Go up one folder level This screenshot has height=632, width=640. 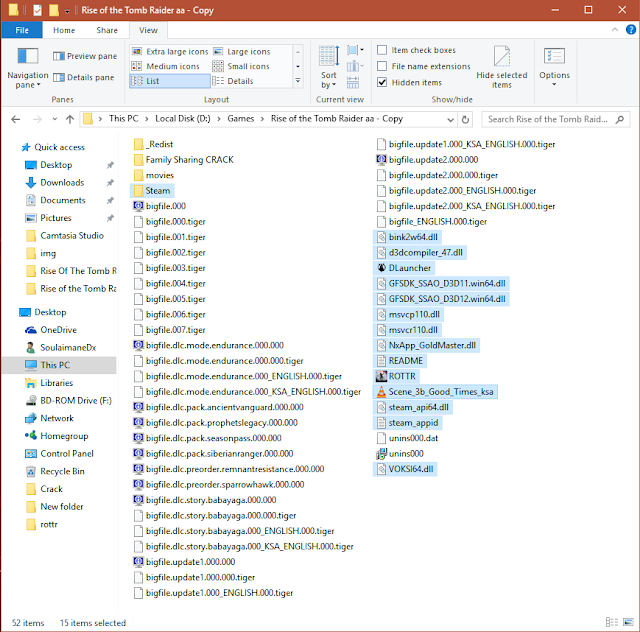[x=70, y=119]
